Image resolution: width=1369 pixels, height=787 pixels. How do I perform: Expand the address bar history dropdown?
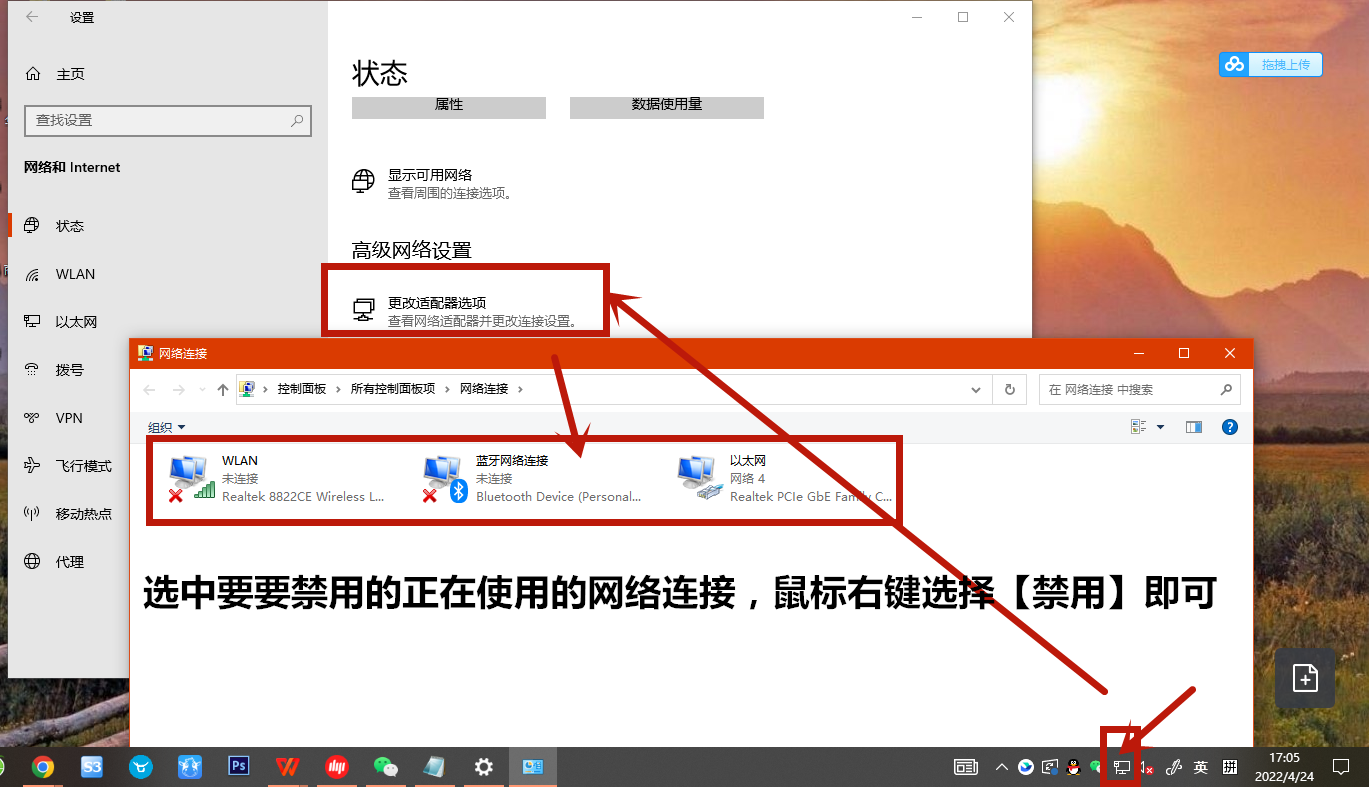point(977,389)
